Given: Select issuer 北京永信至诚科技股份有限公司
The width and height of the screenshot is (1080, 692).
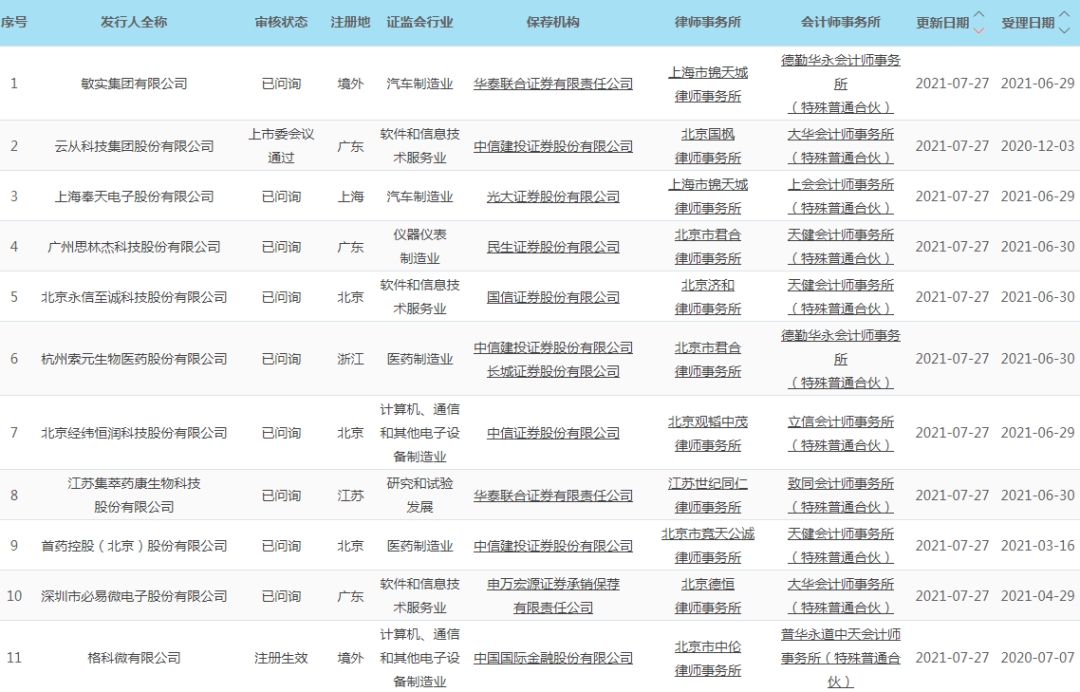Looking at the screenshot, I should pos(134,297).
